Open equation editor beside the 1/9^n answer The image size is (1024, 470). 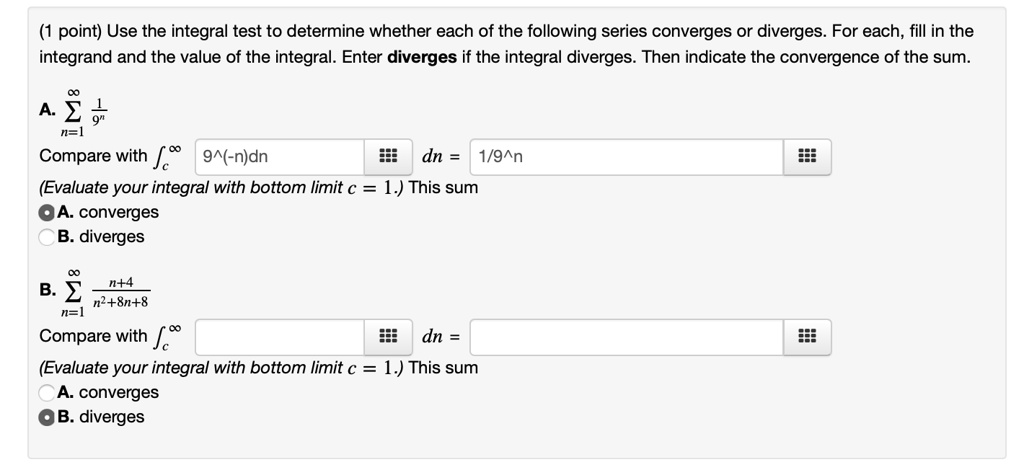pyautogui.click(x=807, y=157)
